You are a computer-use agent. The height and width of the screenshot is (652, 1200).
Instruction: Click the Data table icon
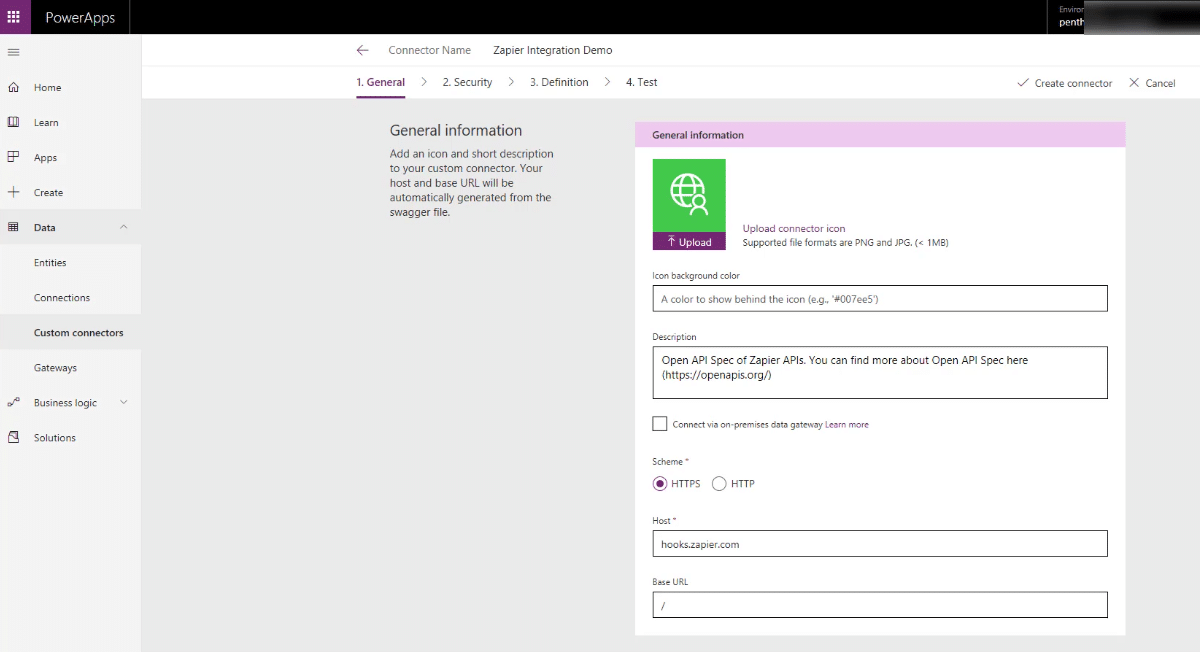14,228
